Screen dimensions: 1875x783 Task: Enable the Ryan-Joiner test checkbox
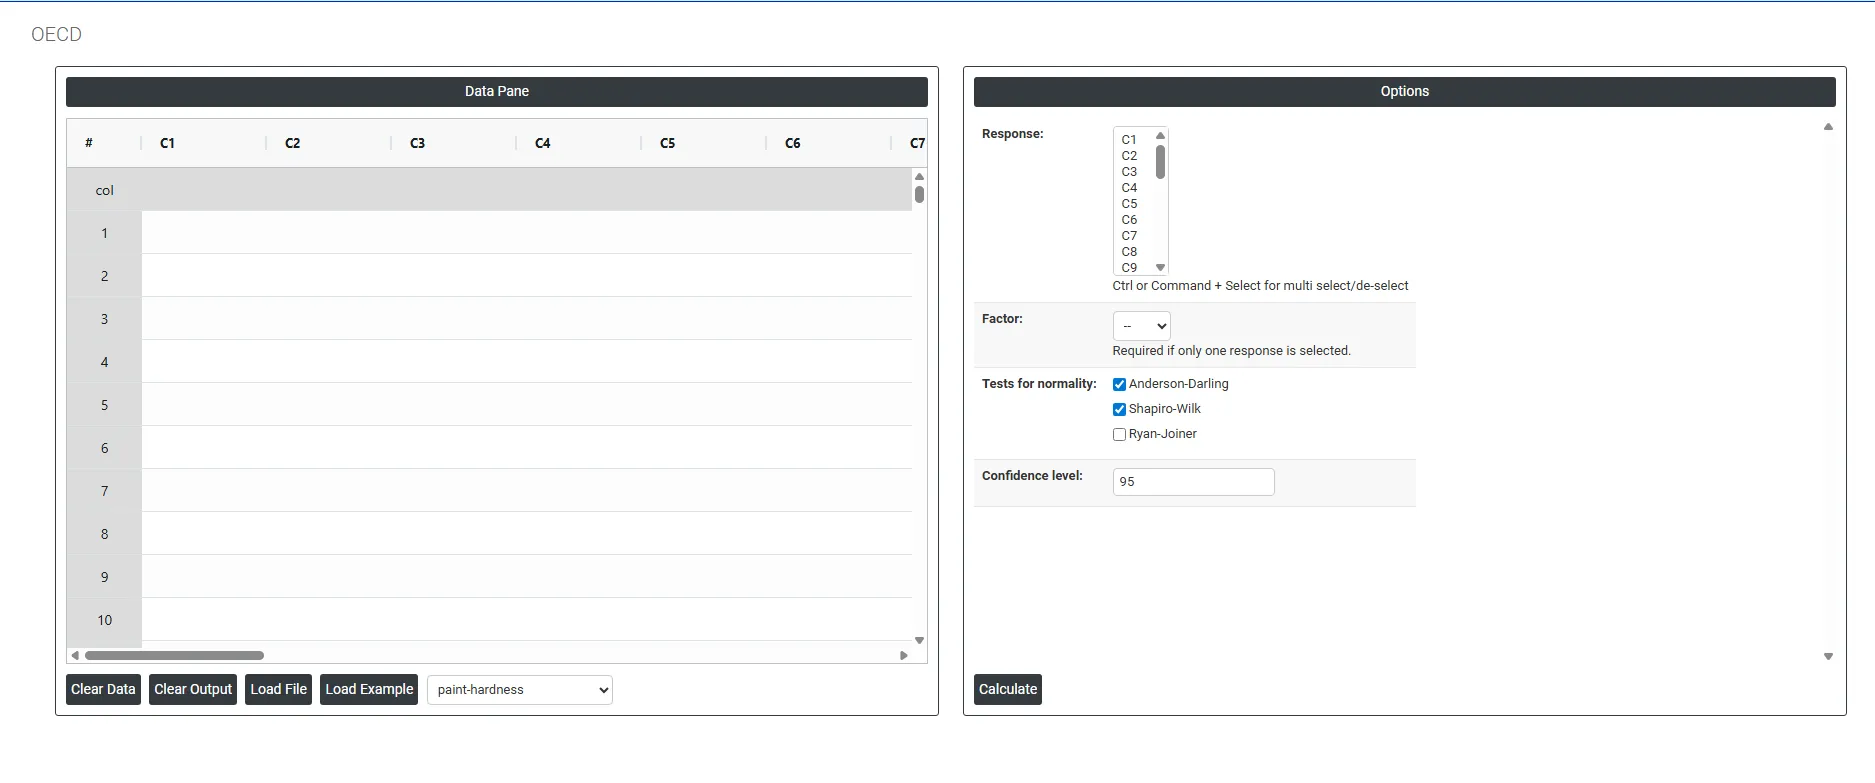point(1119,434)
